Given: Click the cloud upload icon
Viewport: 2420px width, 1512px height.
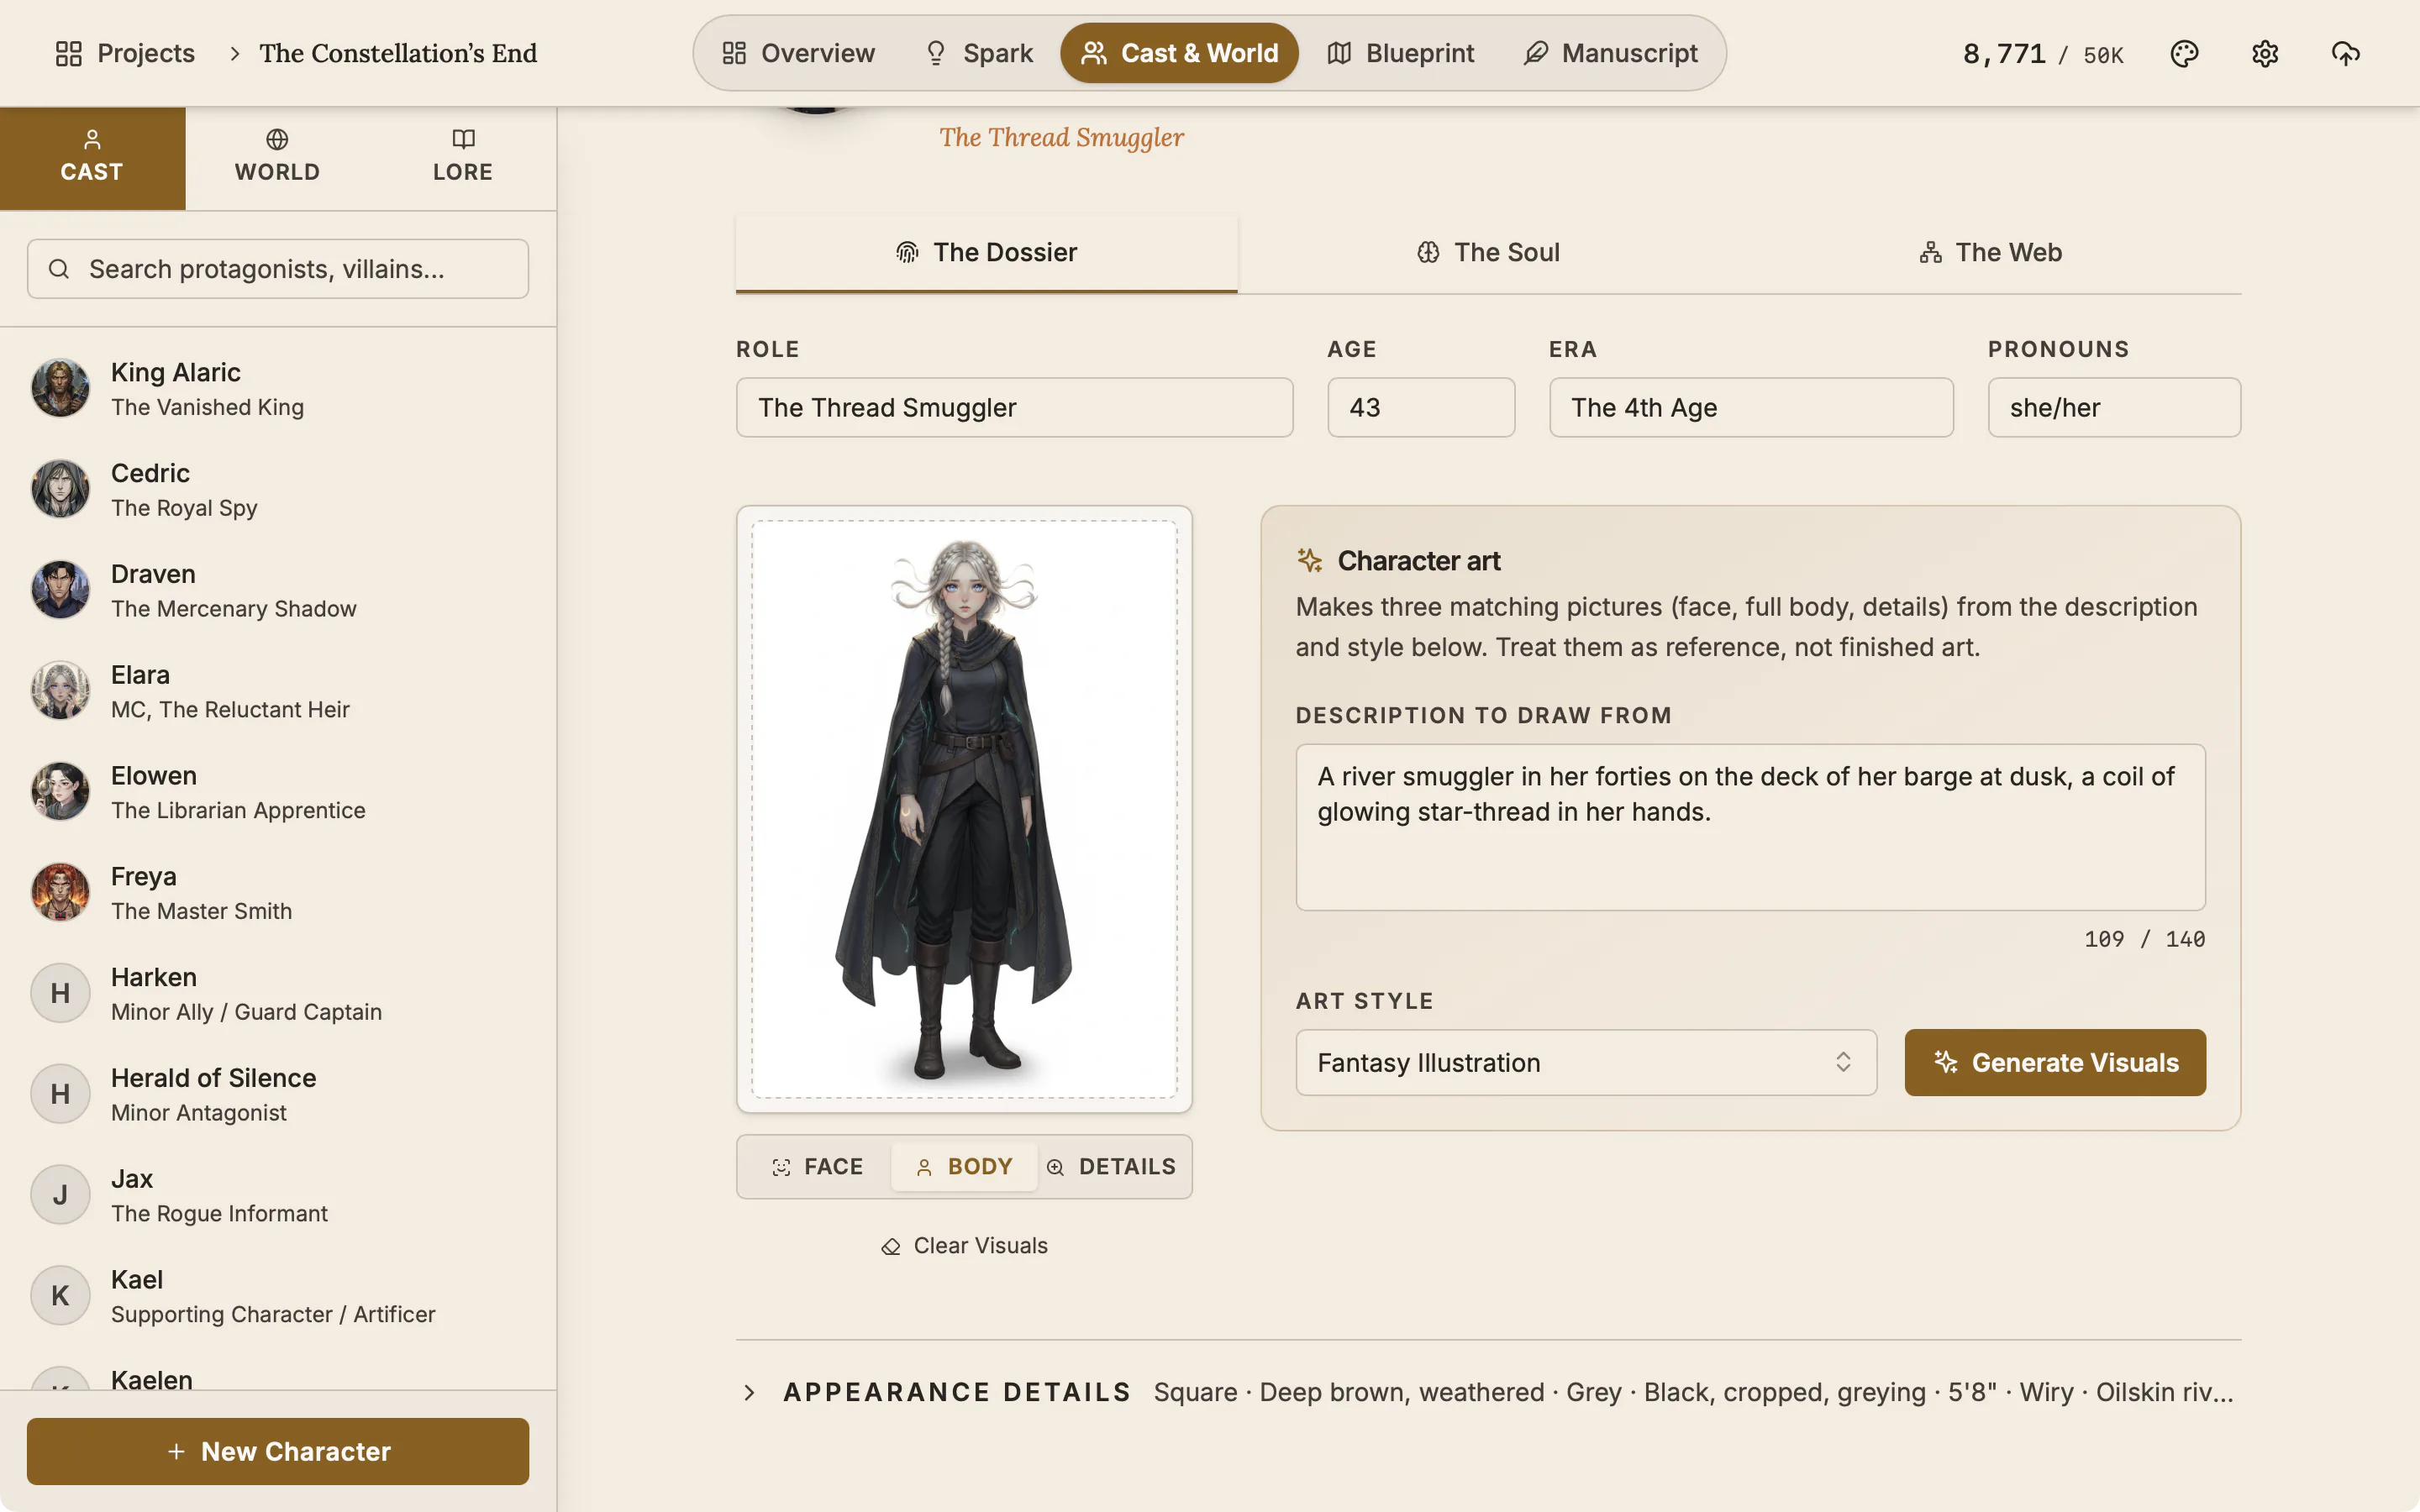Looking at the screenshot, I should pos(2345,53).
